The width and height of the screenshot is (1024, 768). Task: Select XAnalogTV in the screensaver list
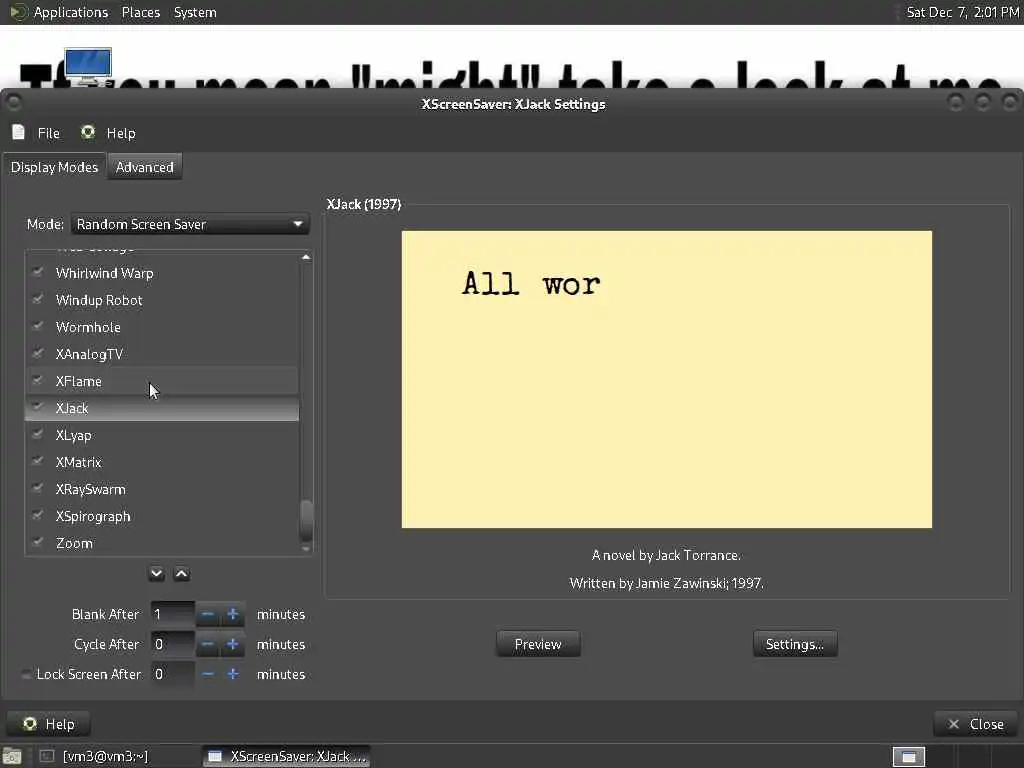click(162, 354)
